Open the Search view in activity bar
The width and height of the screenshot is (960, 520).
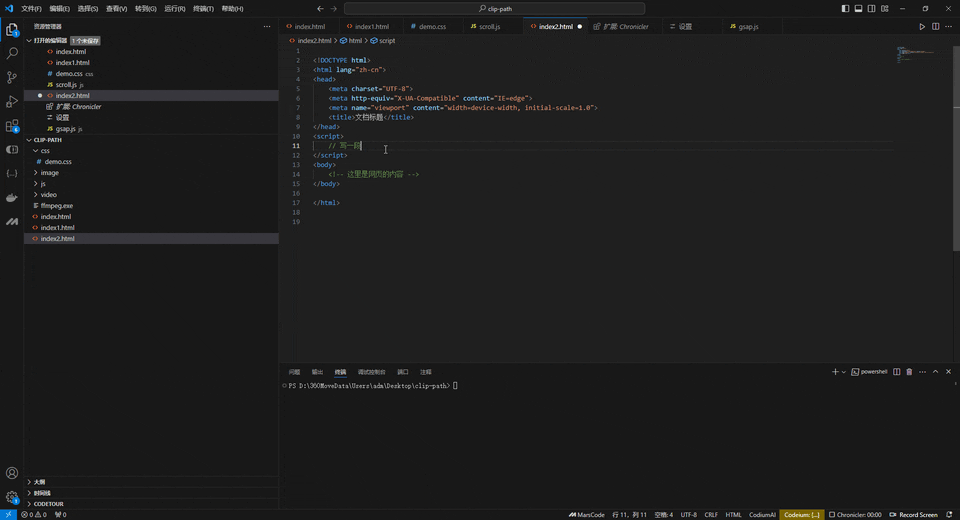12,53
